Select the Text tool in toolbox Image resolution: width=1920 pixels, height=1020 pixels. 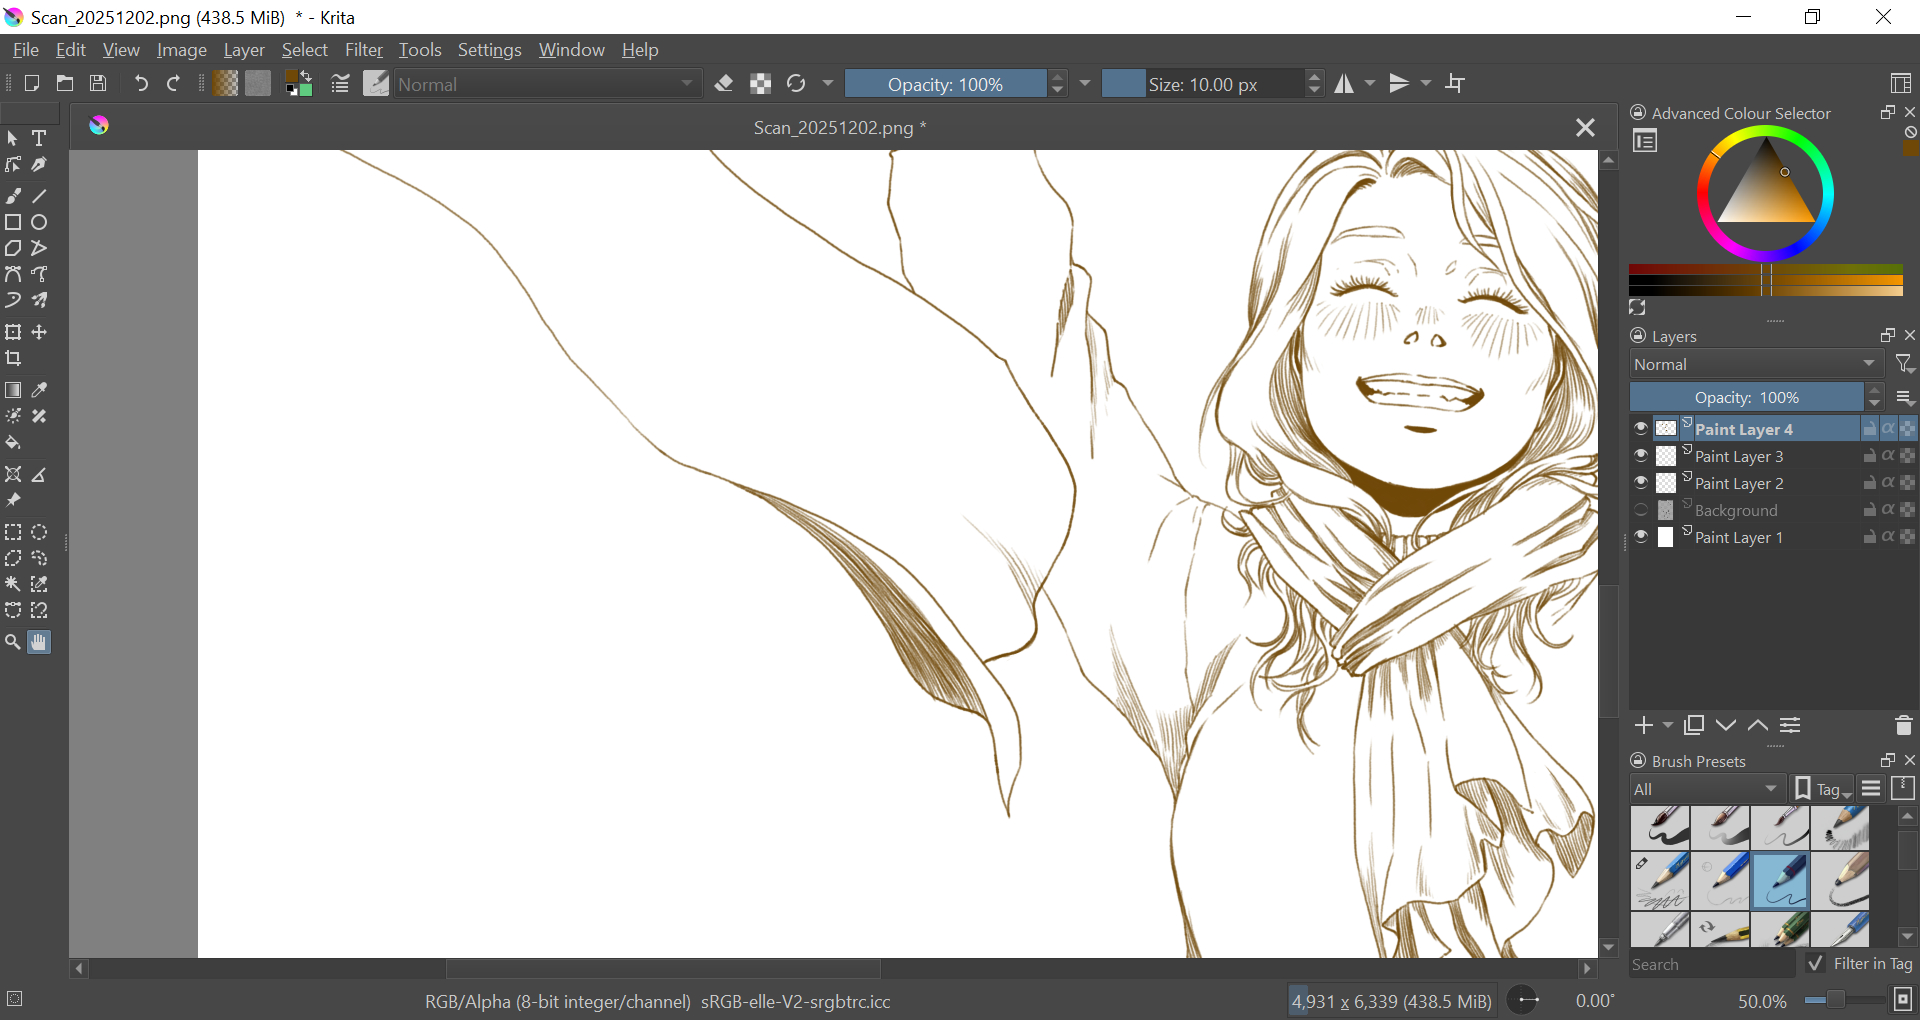tap(40, 138)
